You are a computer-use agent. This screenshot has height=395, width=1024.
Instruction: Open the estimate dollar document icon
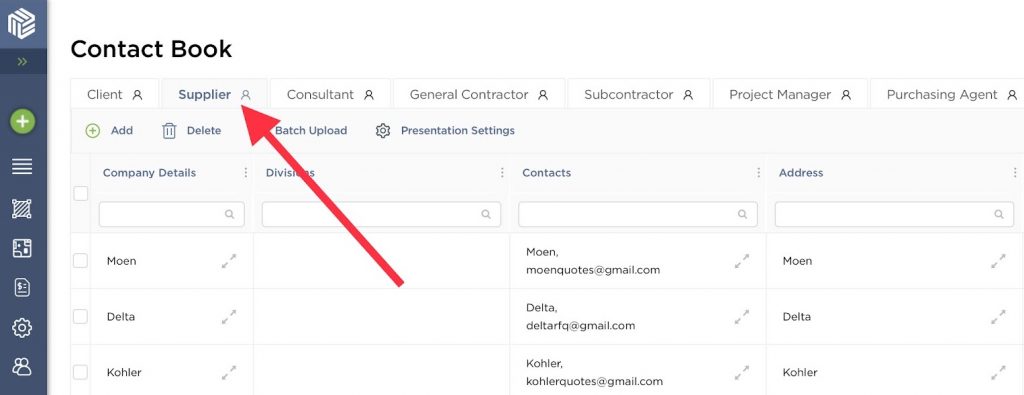click(22, 287)
